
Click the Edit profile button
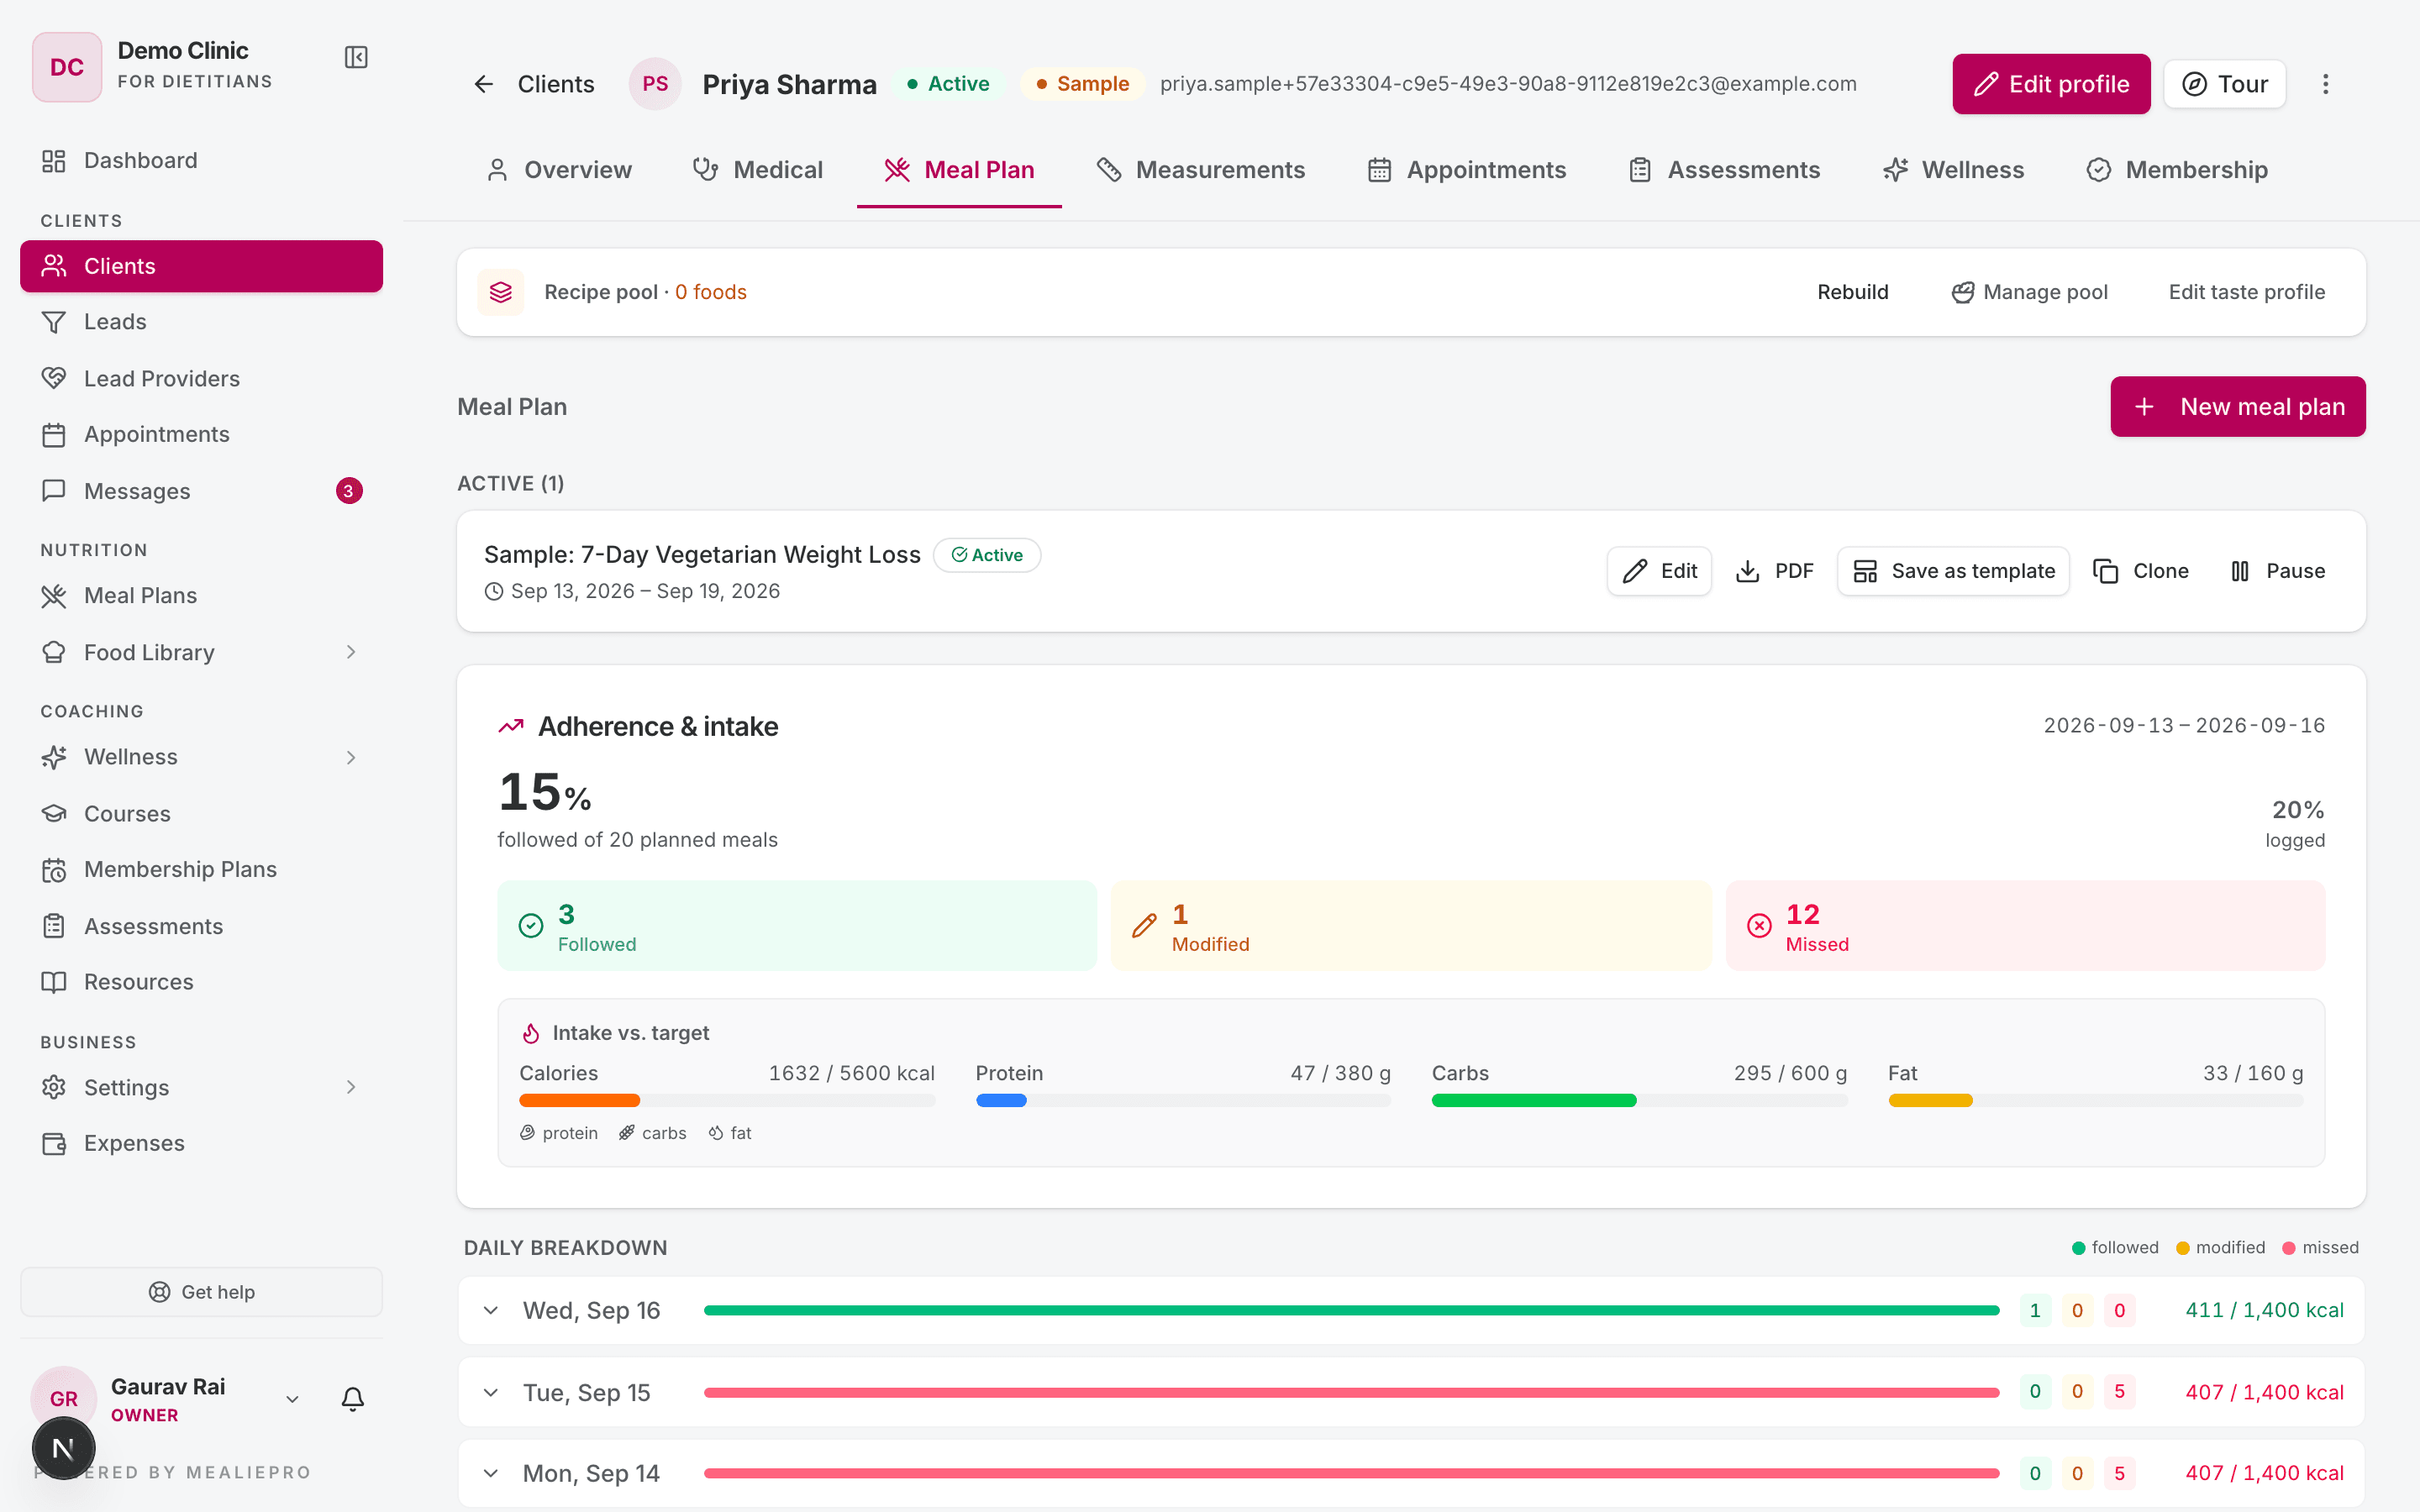(x=2051, y=84)
